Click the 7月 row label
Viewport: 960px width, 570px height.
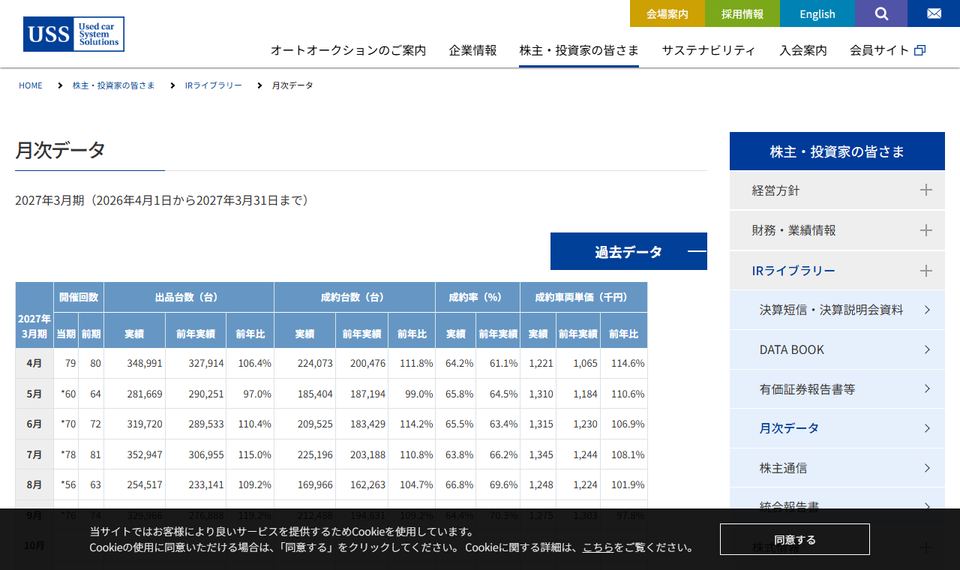(34, 454)
